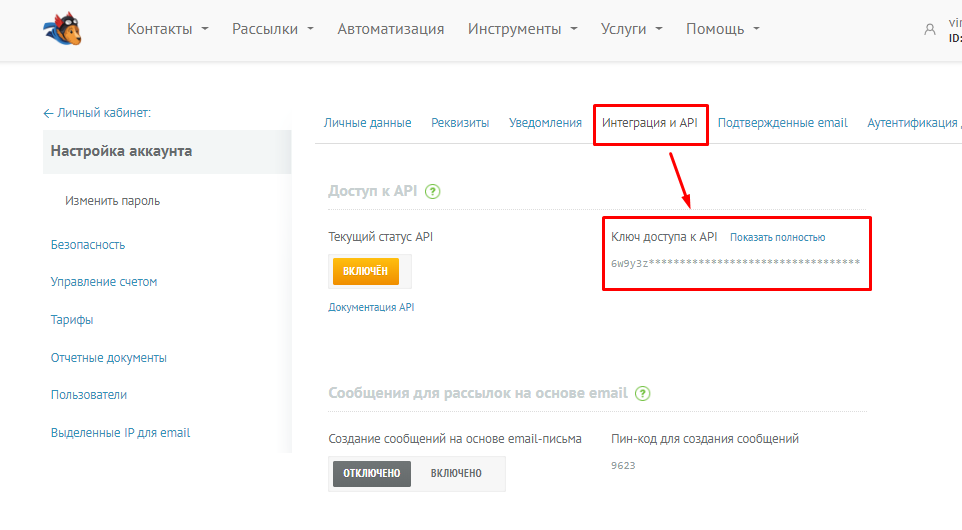Open Управление счетом in sidebar
Screen dimensions: 962x530
[104, 282]
